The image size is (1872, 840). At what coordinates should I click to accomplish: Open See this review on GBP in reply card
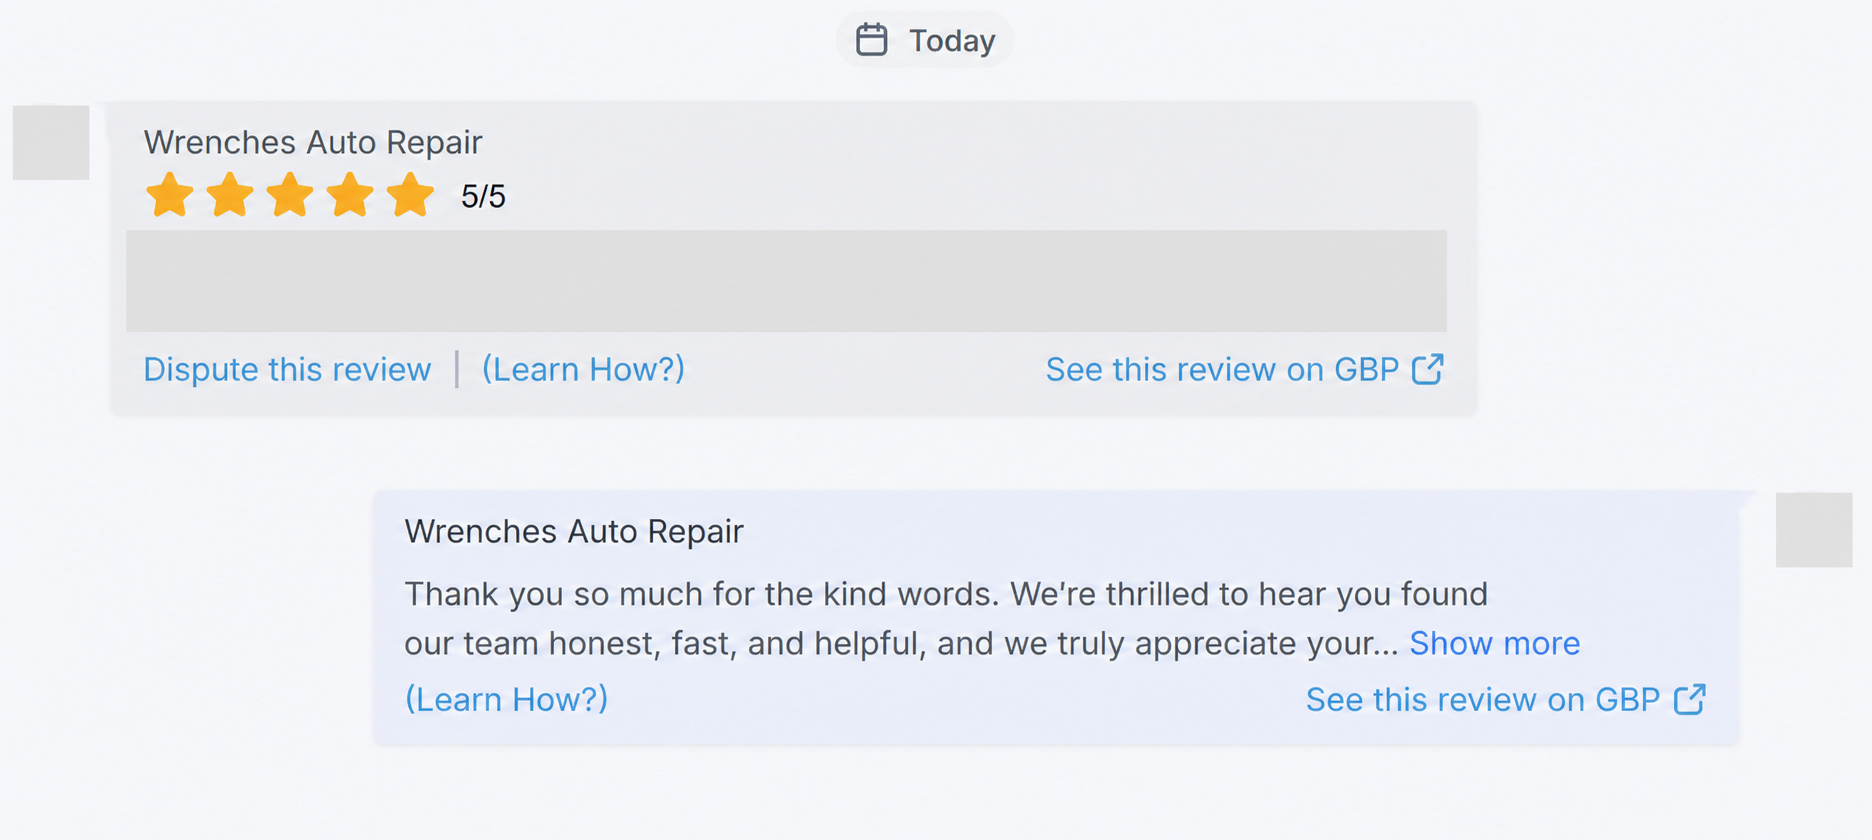coord(1483,699)
